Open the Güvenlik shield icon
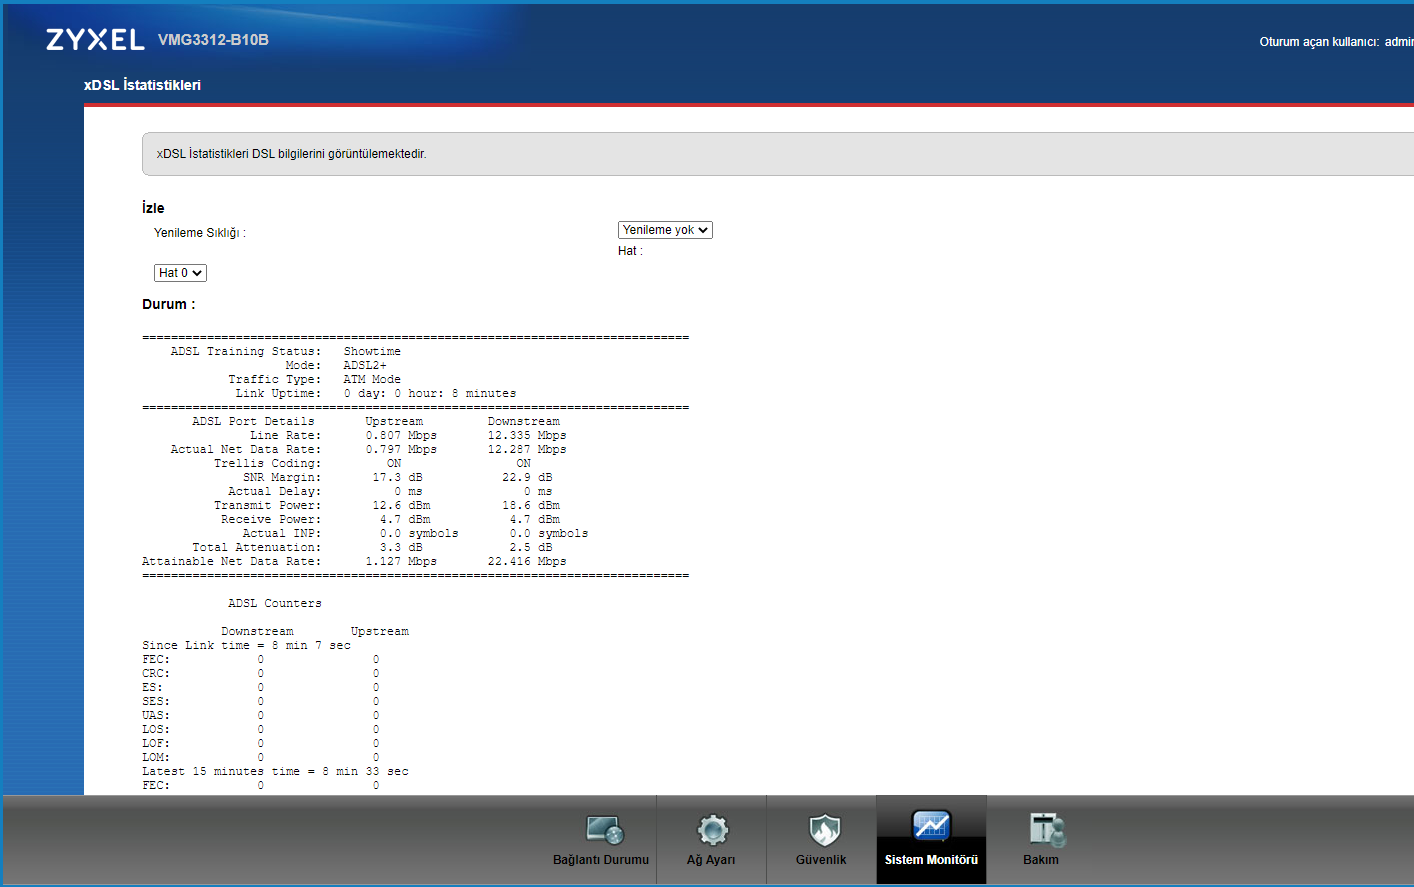This screenshot has height=887, width=1414. pyautogui.click(x=824, y=829)
